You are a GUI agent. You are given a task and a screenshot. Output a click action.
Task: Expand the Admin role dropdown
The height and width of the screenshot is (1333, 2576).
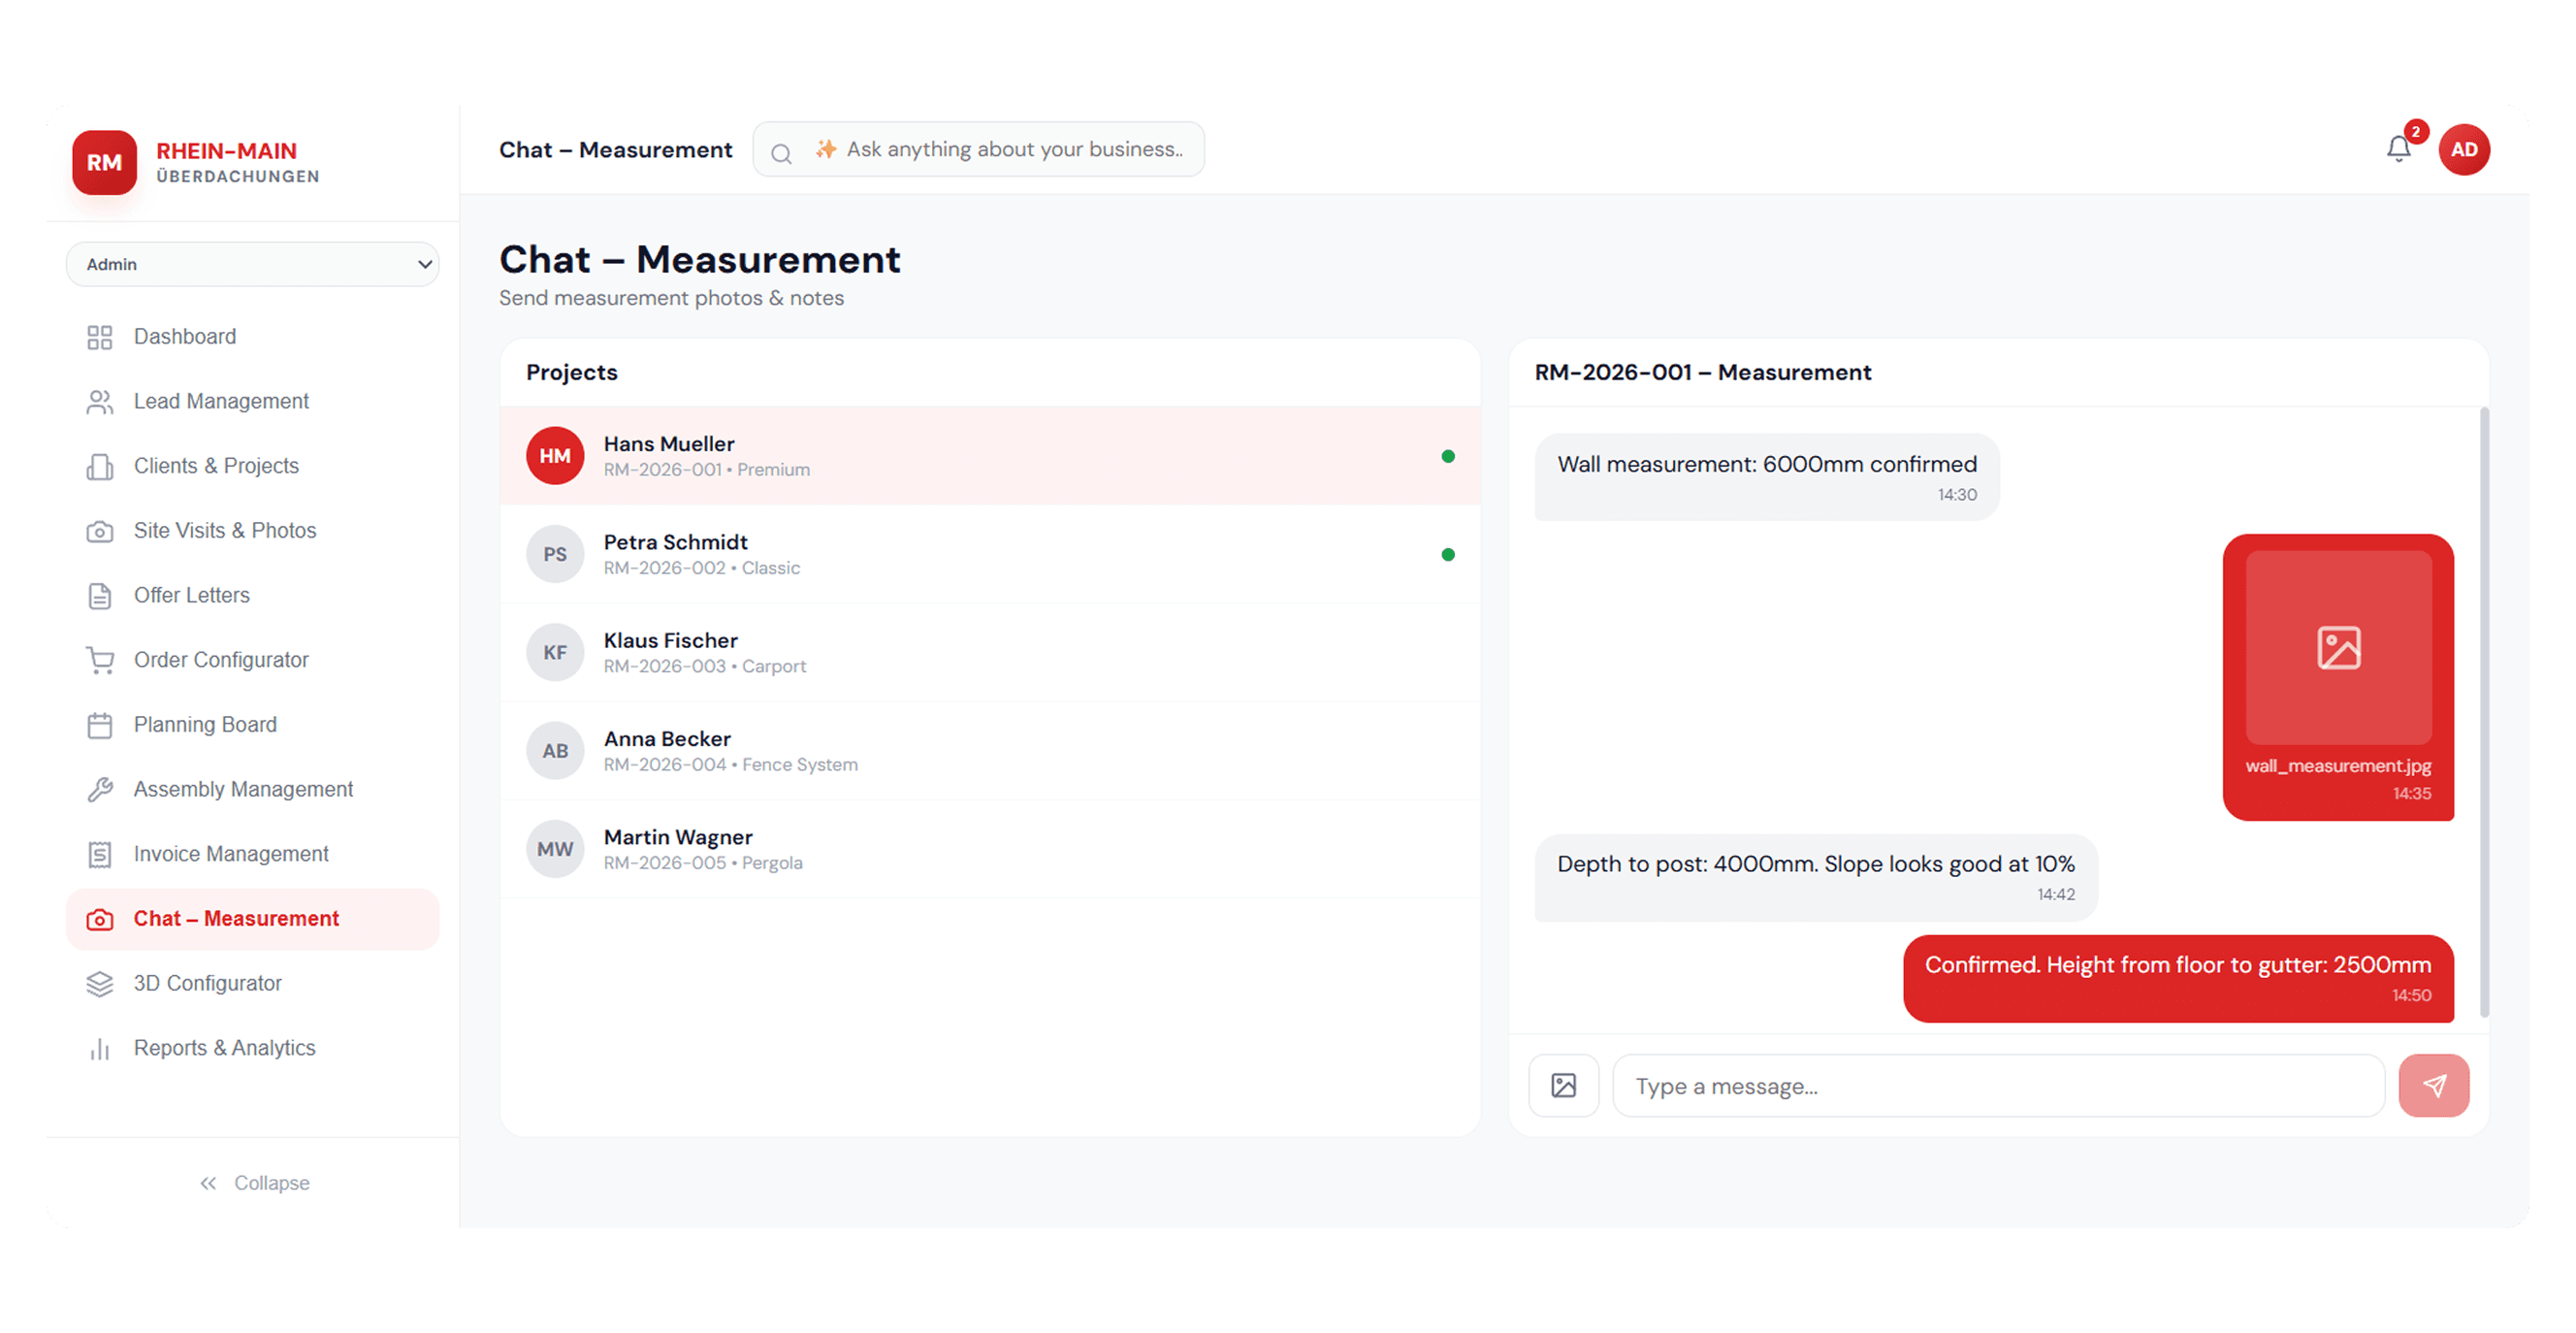tap(252, 264)
